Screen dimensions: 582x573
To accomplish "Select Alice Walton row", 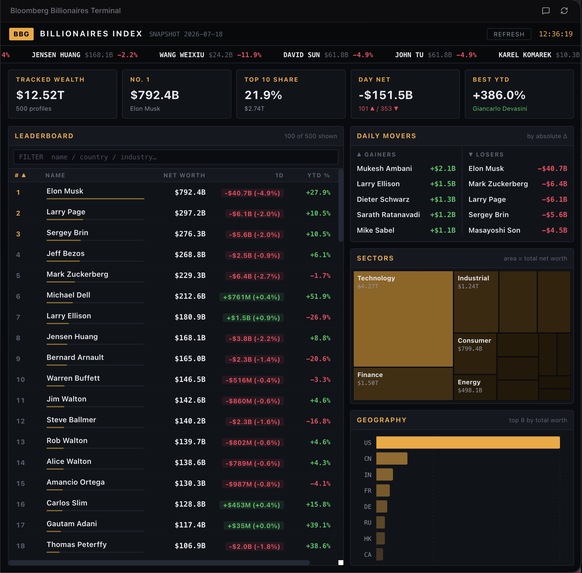I will pos(174,462).
